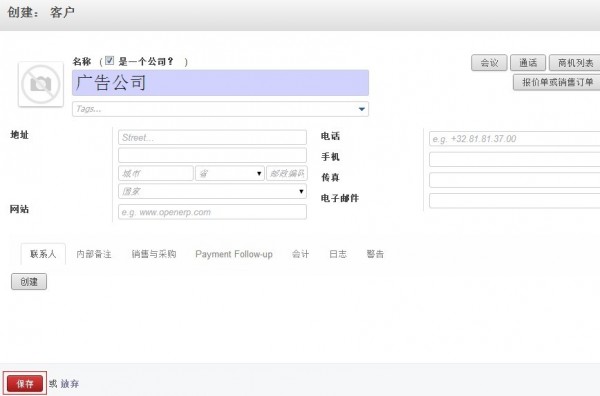Click the second street address line field
Viewport: 600px width, 396px height.
212,155
